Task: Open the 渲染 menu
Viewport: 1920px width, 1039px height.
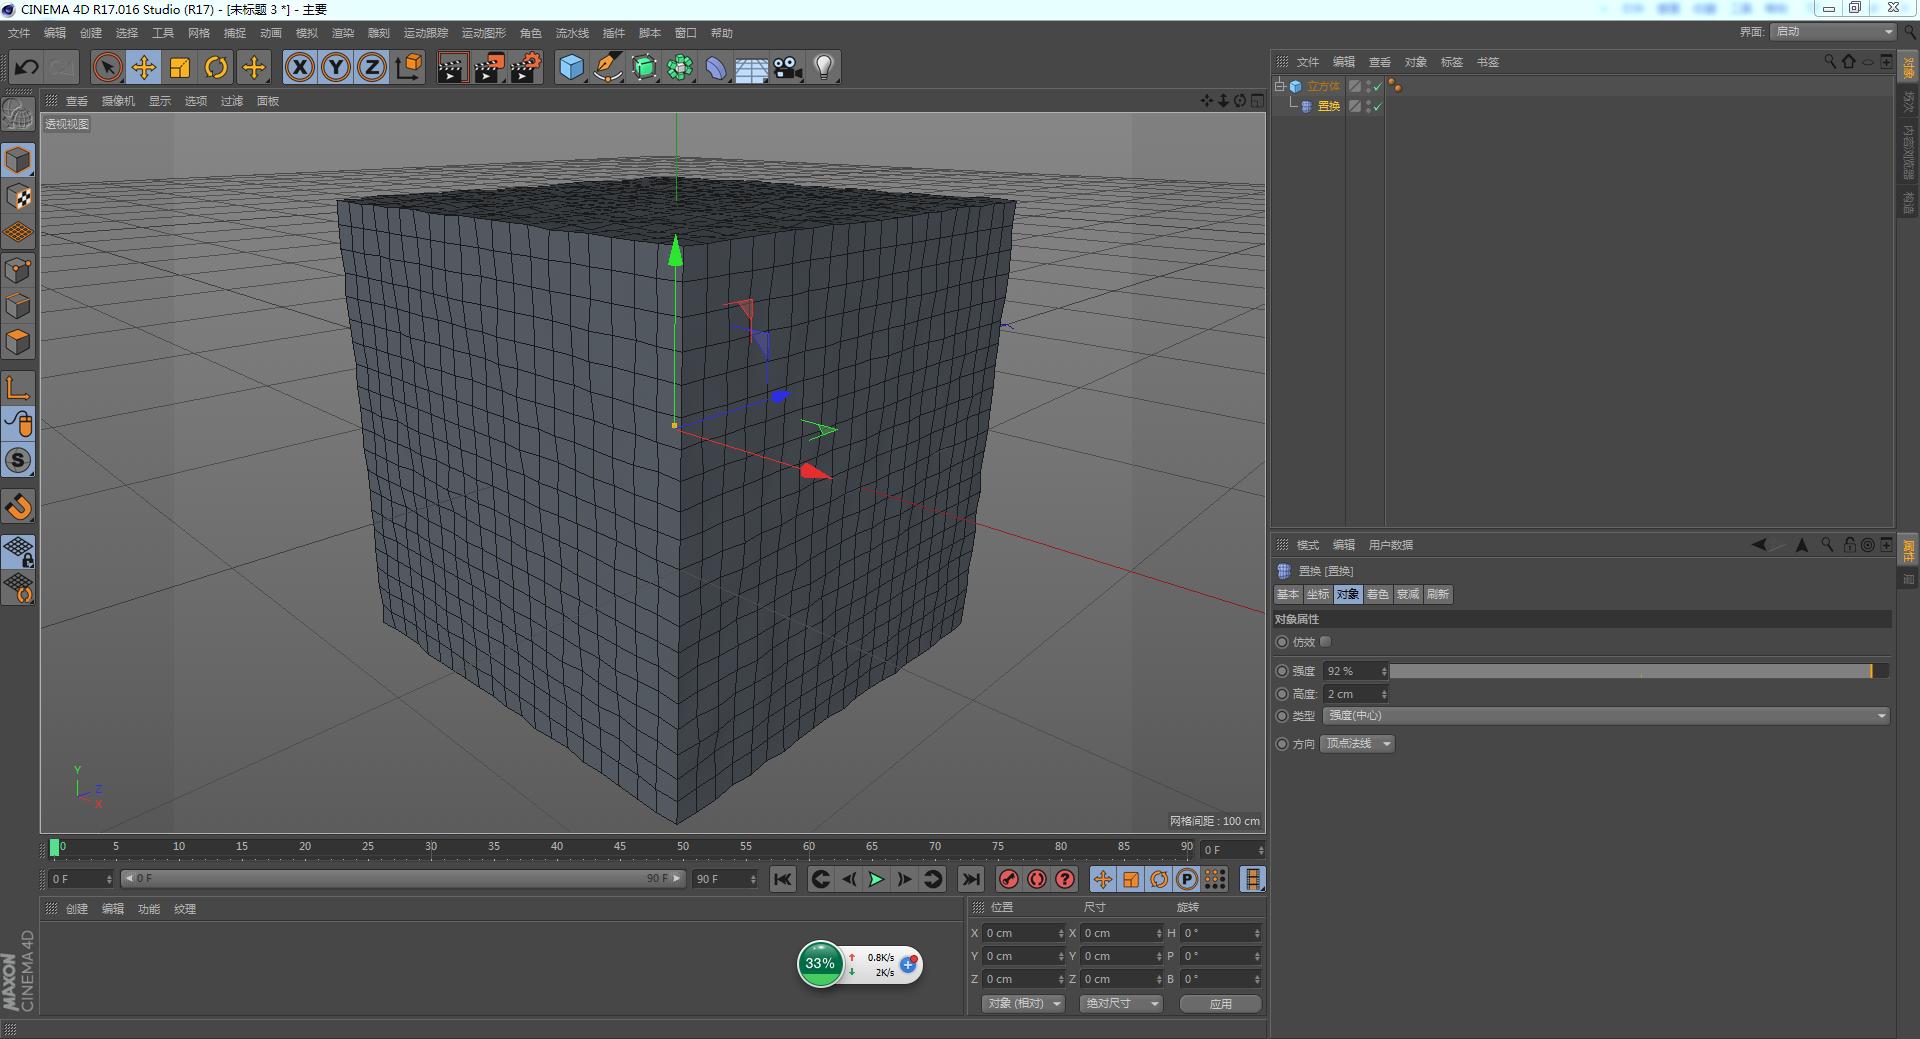Action: point(344,33)
